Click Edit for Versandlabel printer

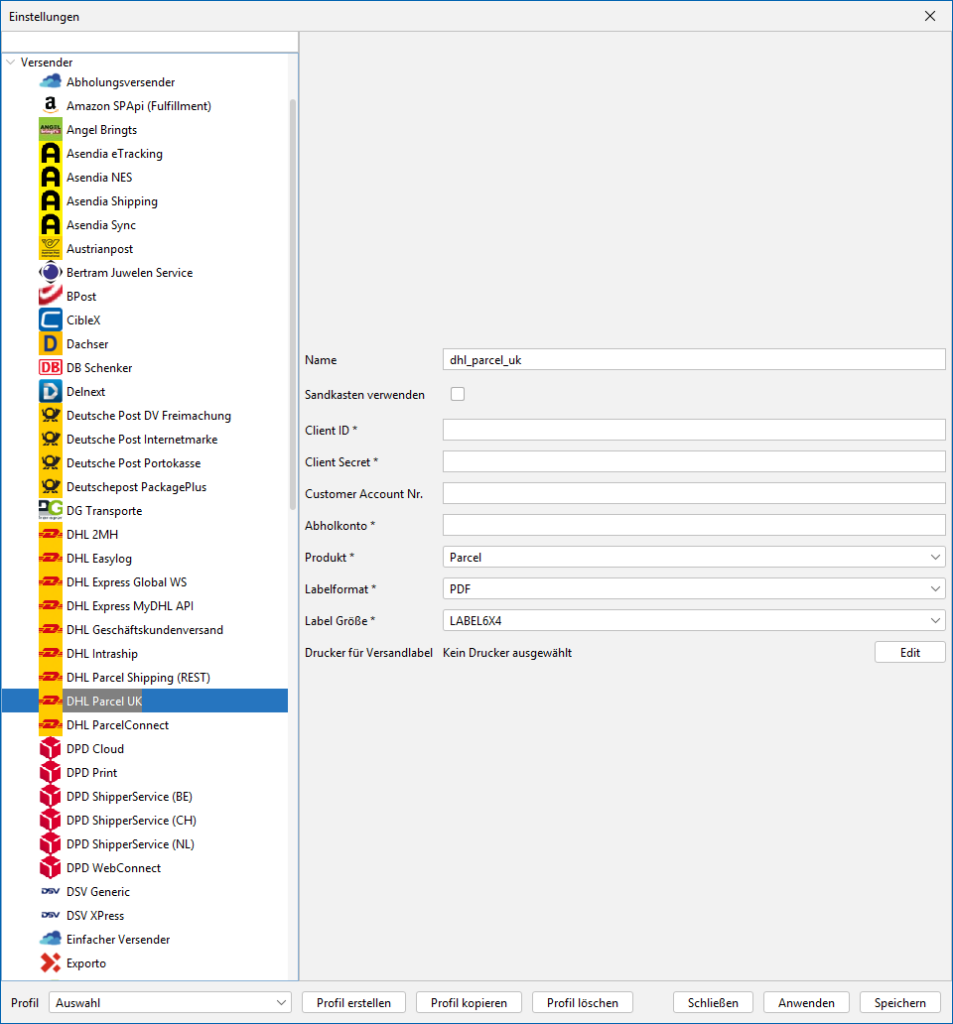[x=909, y=652]
